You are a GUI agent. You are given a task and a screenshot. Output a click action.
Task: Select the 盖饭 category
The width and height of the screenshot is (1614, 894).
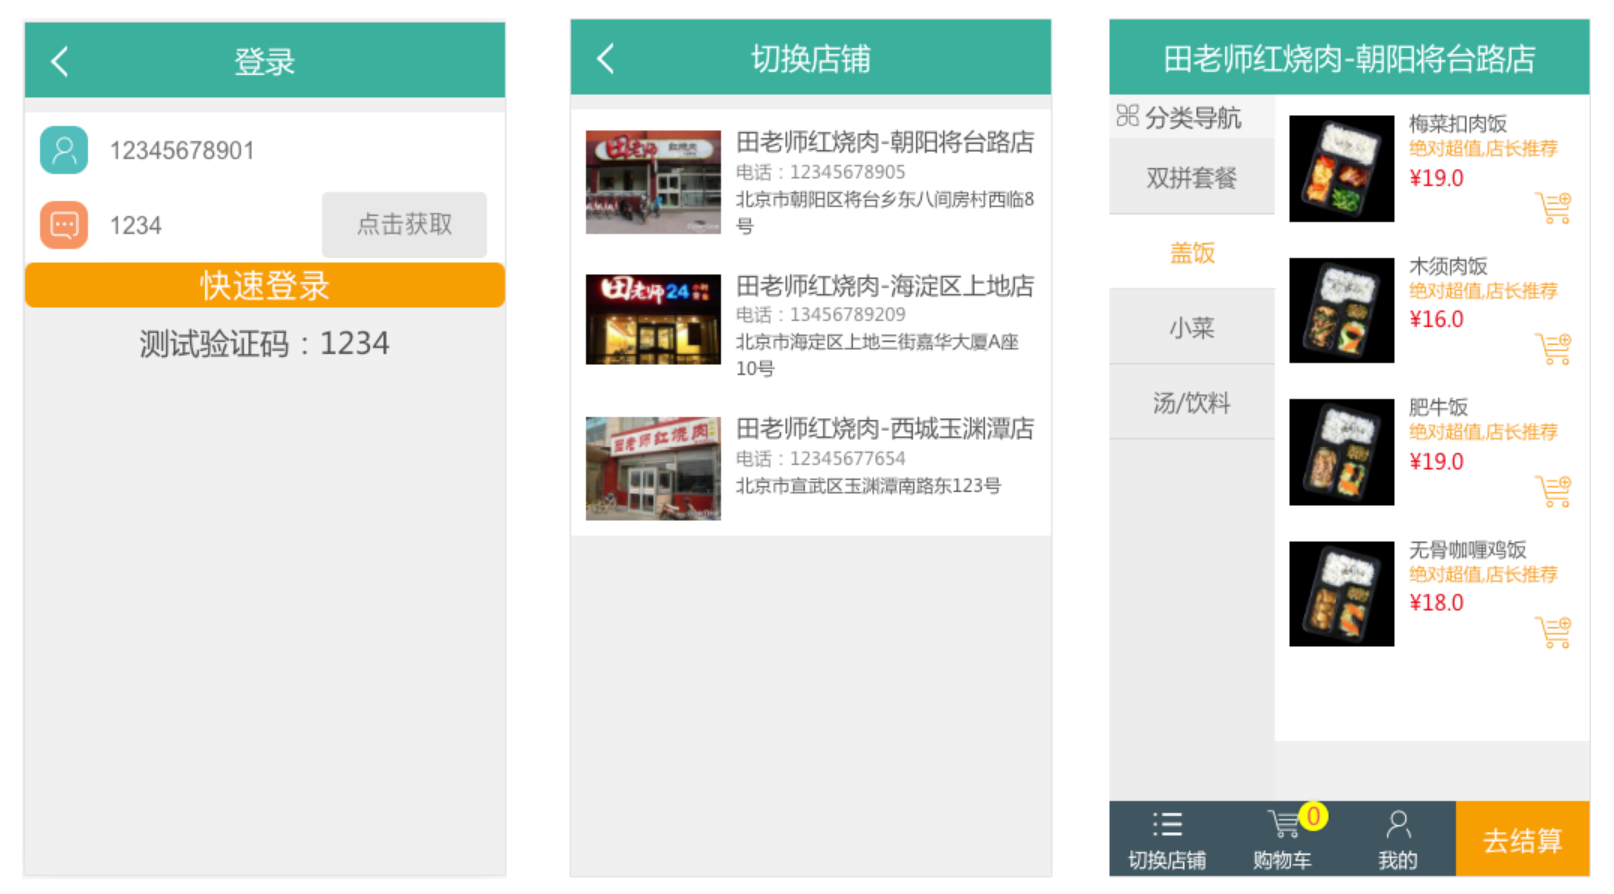(1192, 253)
